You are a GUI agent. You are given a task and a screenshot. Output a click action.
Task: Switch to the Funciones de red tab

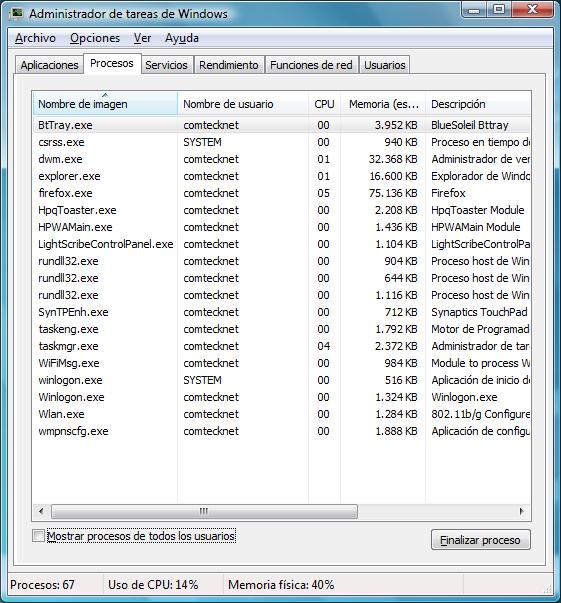tap(311, 65)
